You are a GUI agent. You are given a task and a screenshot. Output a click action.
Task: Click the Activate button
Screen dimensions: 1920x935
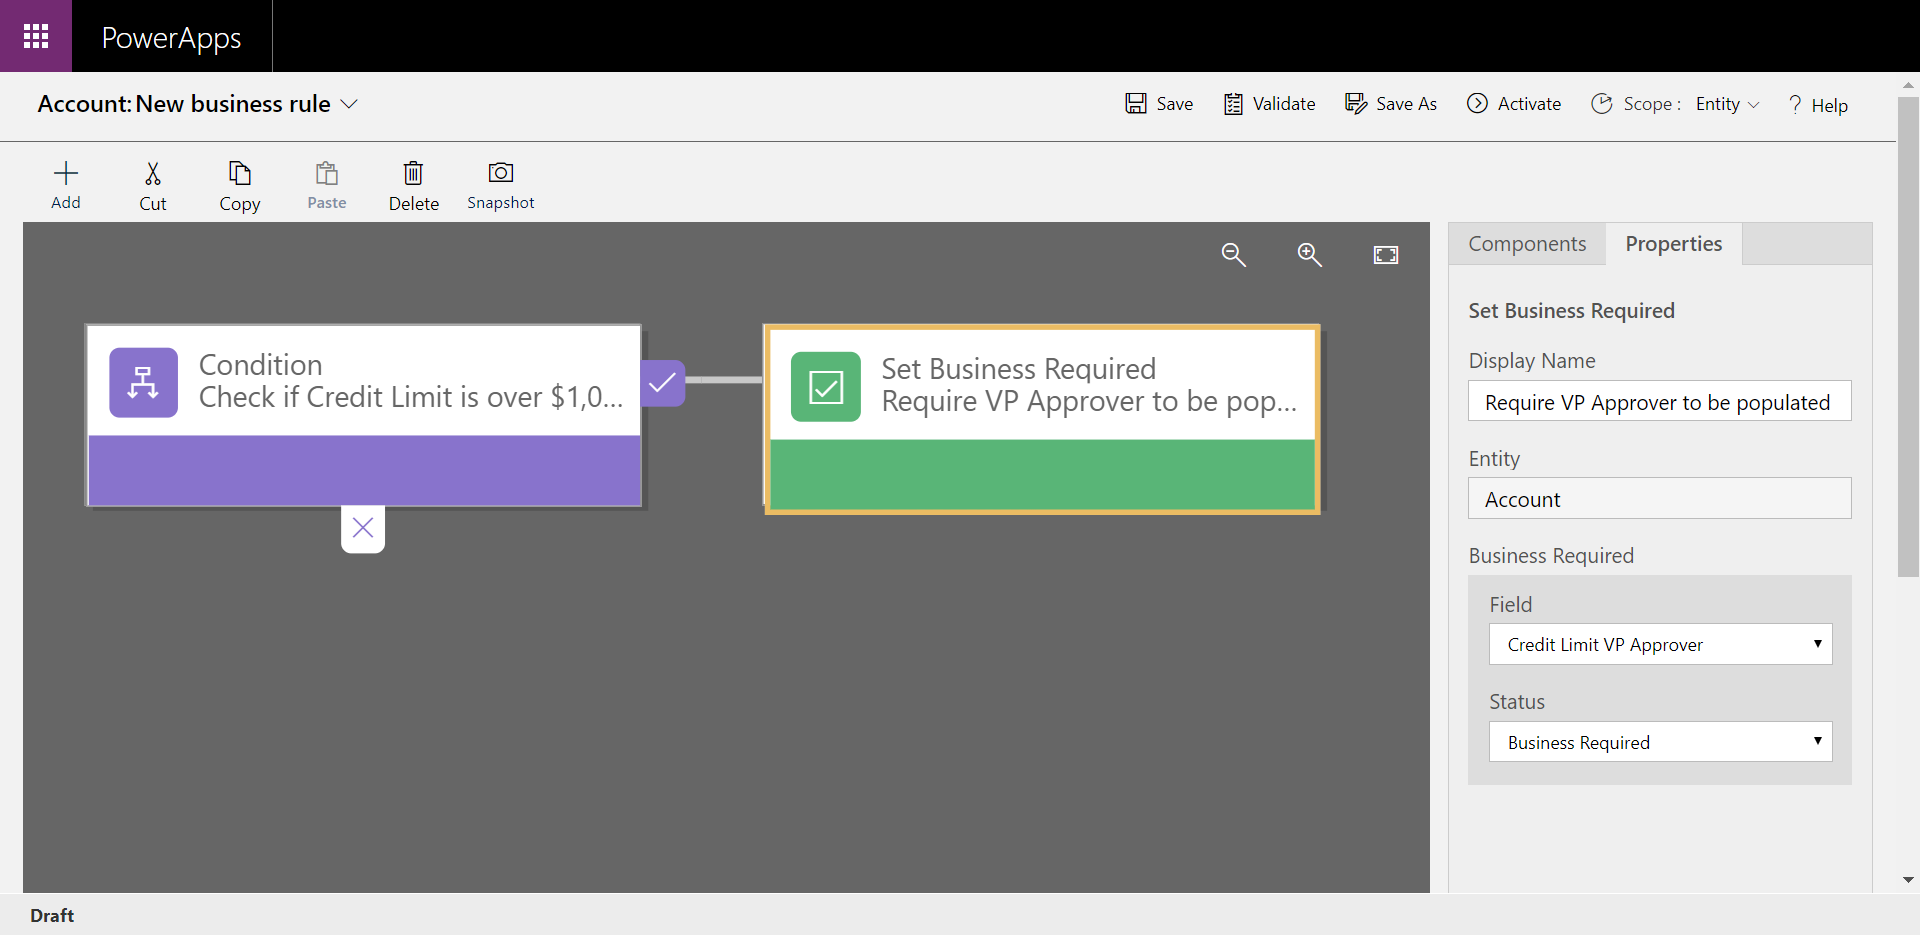tap(1514, 104)
